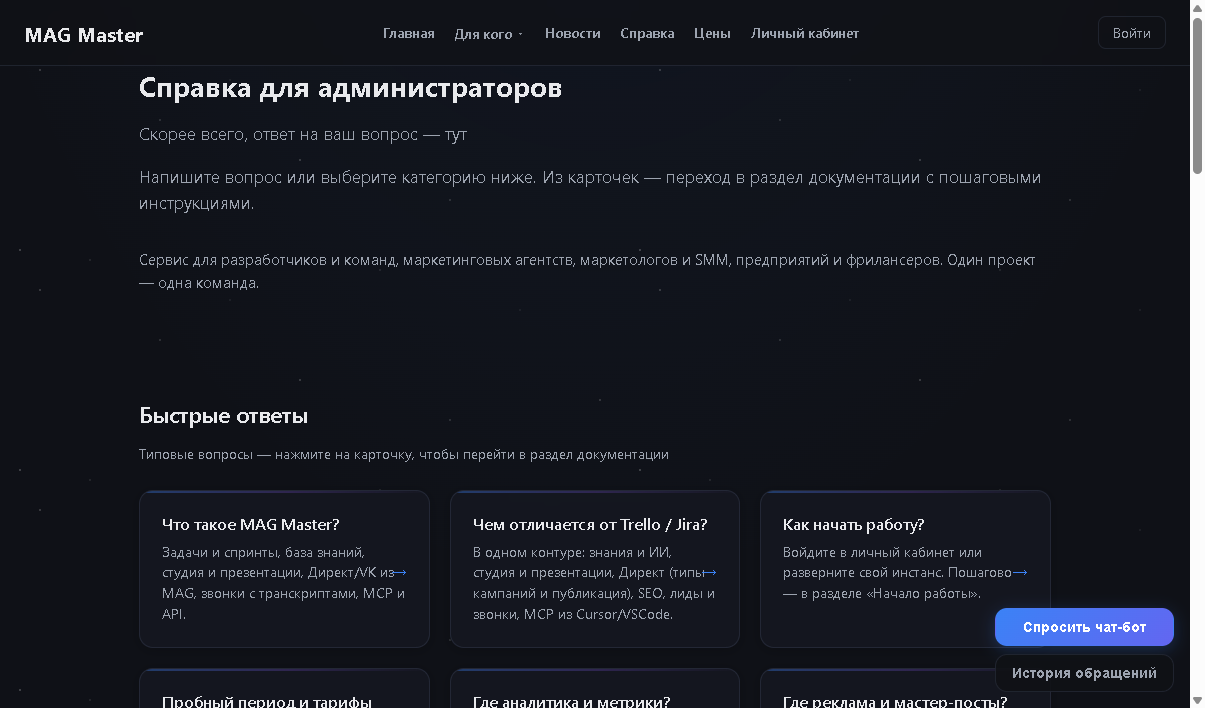The image size is (1205, 708).
Task: Open the Справка menu item
Action: (647, 33)
